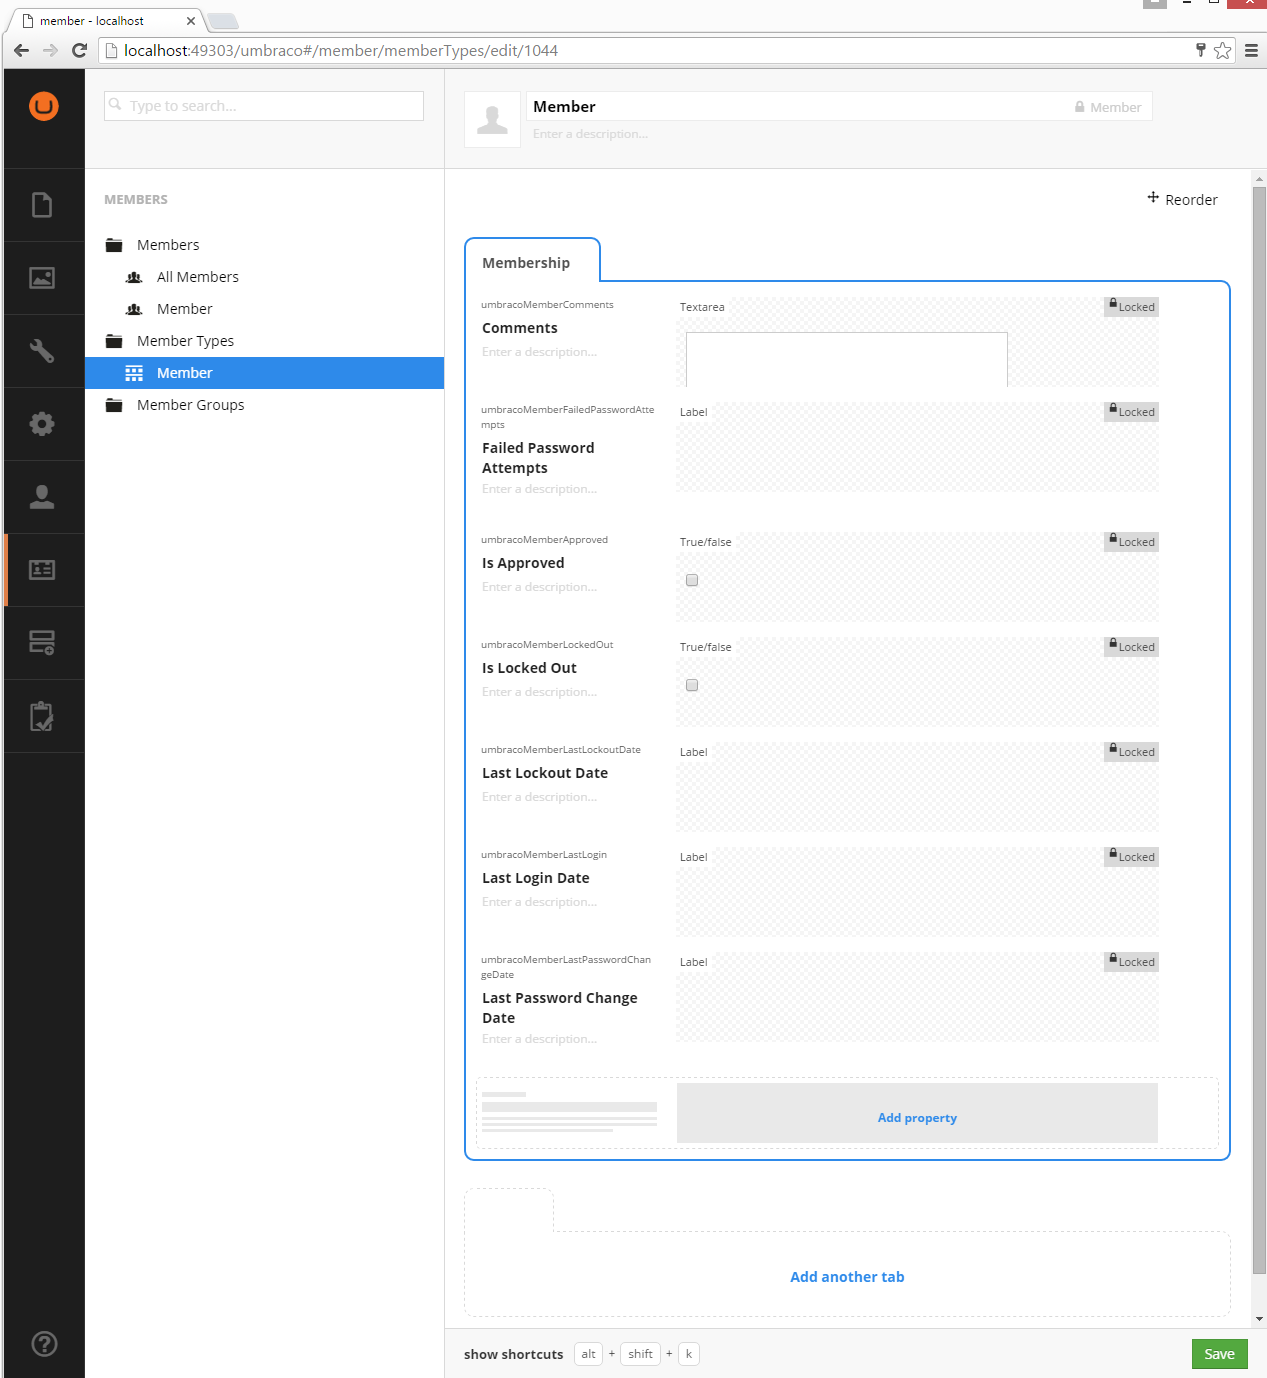Open the Users section icon
This screenshot has width=1267, height=1378.
pos(42,497)
